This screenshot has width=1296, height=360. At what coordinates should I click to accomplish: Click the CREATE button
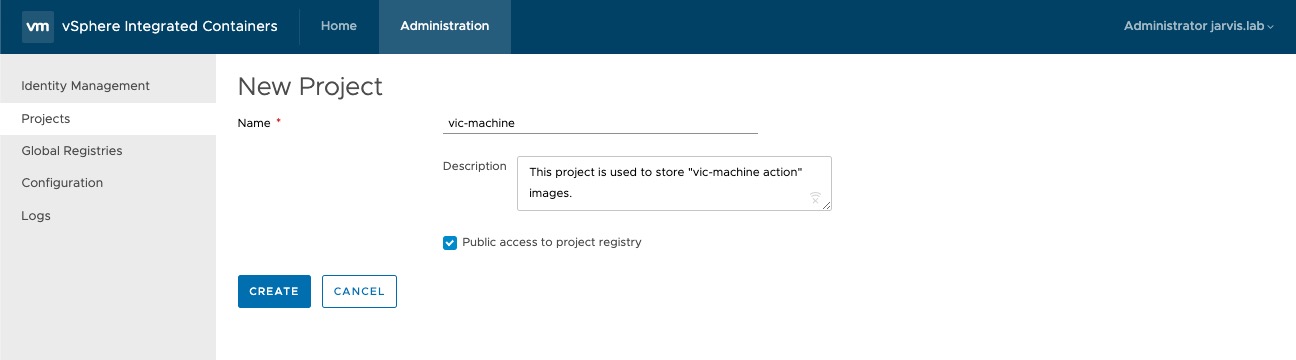coord(274,291)
